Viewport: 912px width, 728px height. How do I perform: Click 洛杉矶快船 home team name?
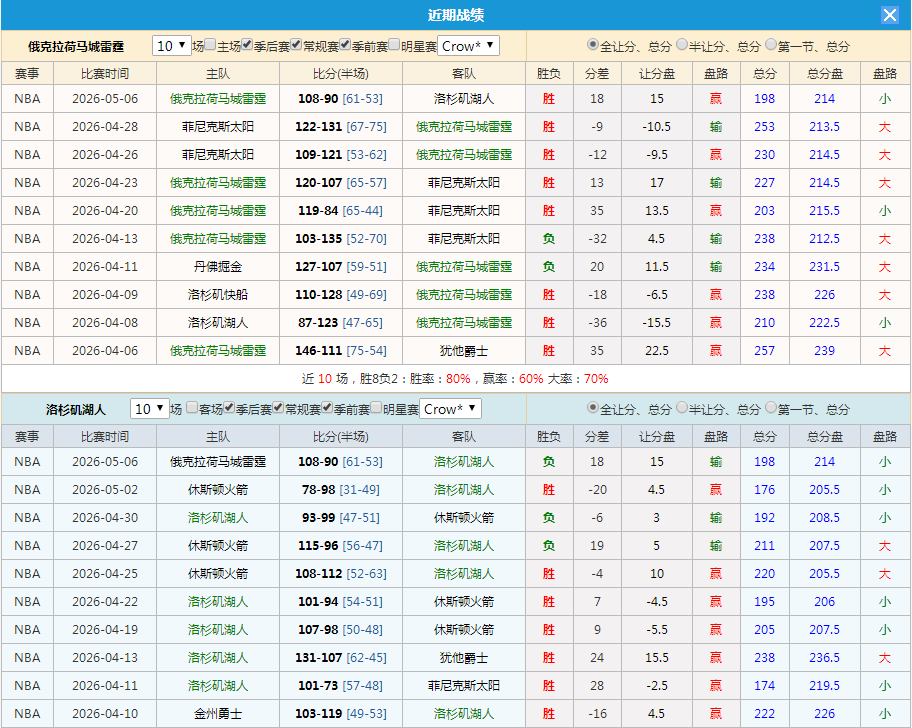[218, 295]
